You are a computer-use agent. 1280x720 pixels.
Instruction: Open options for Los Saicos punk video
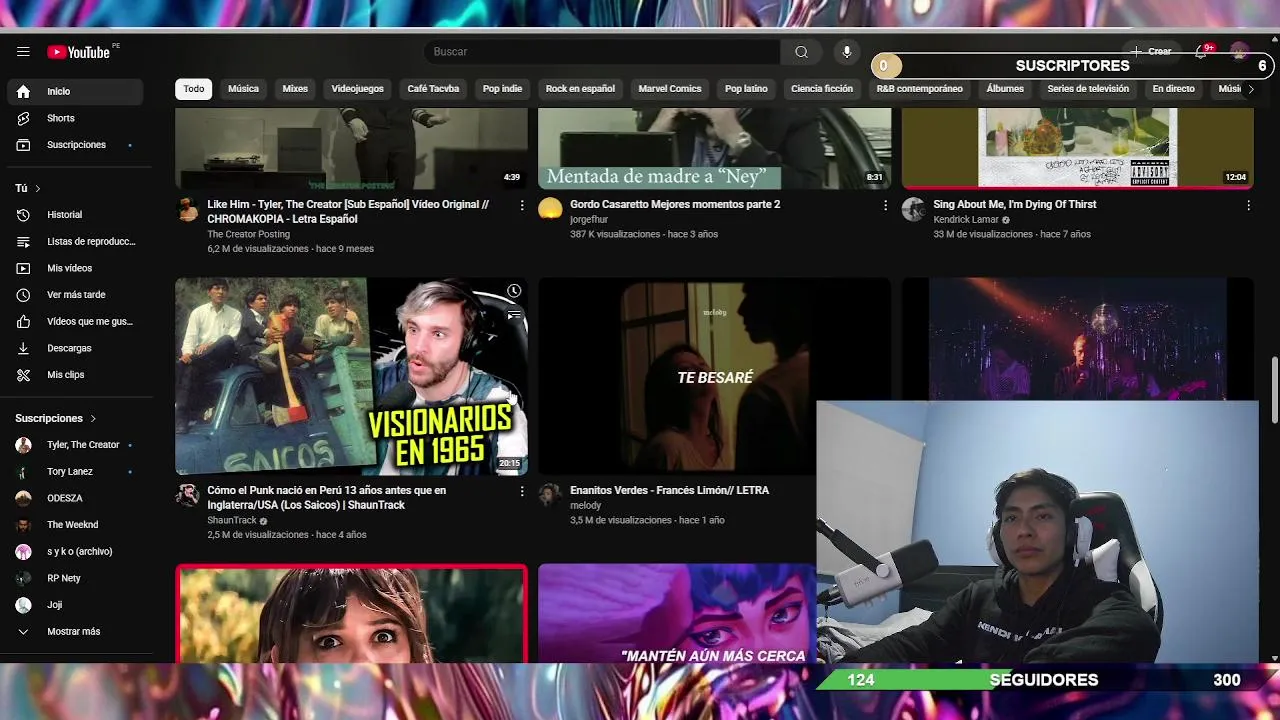click(521, 491)
